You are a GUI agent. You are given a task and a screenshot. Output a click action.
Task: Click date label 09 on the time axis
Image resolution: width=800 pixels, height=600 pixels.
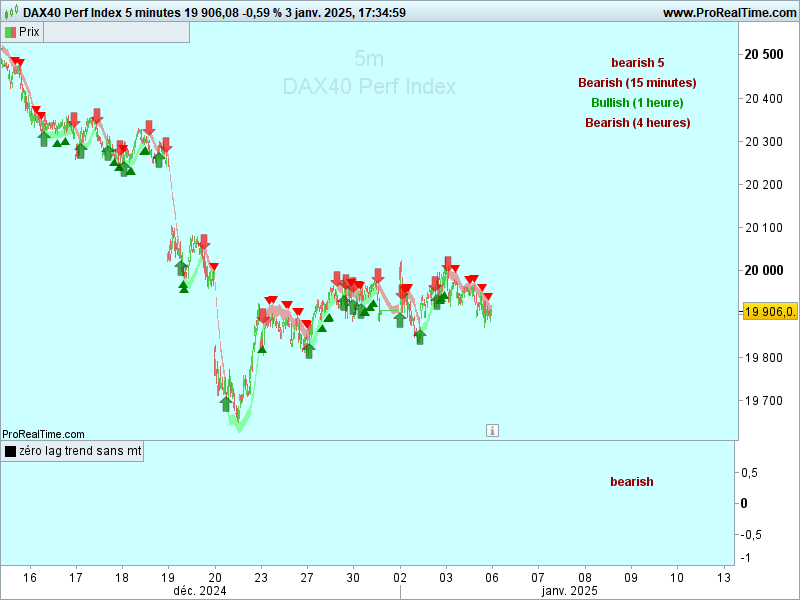pyautogui.click(x=631, y=578)
